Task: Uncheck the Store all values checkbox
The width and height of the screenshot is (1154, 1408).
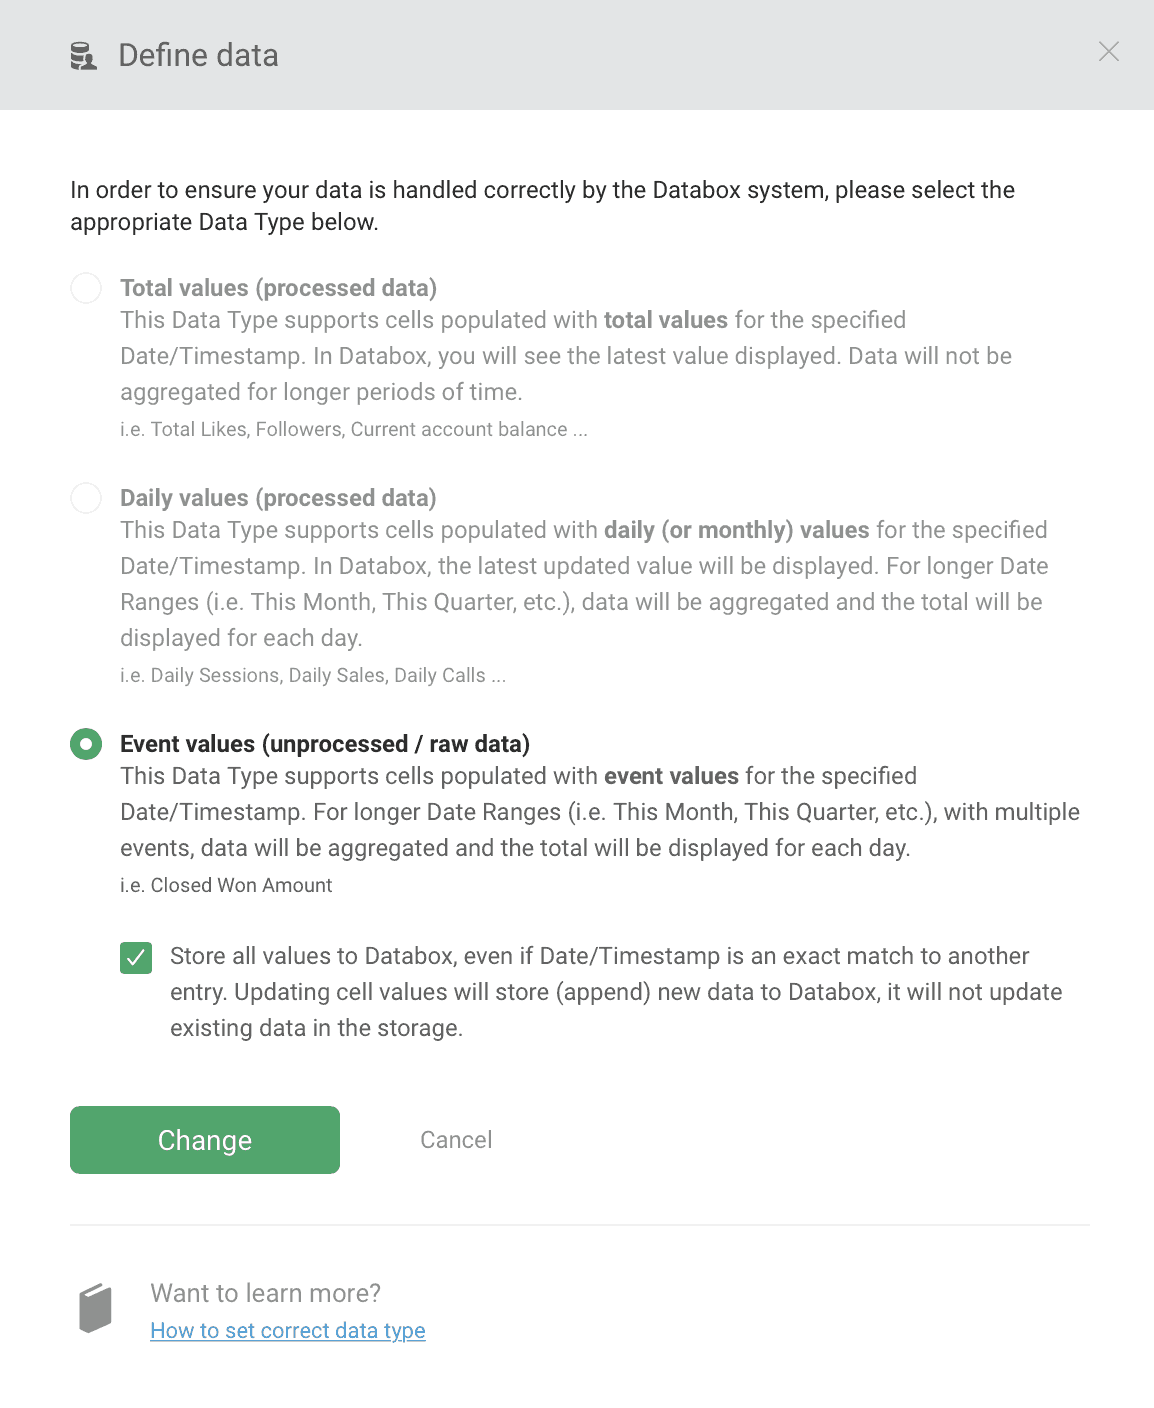Action: 136,958
